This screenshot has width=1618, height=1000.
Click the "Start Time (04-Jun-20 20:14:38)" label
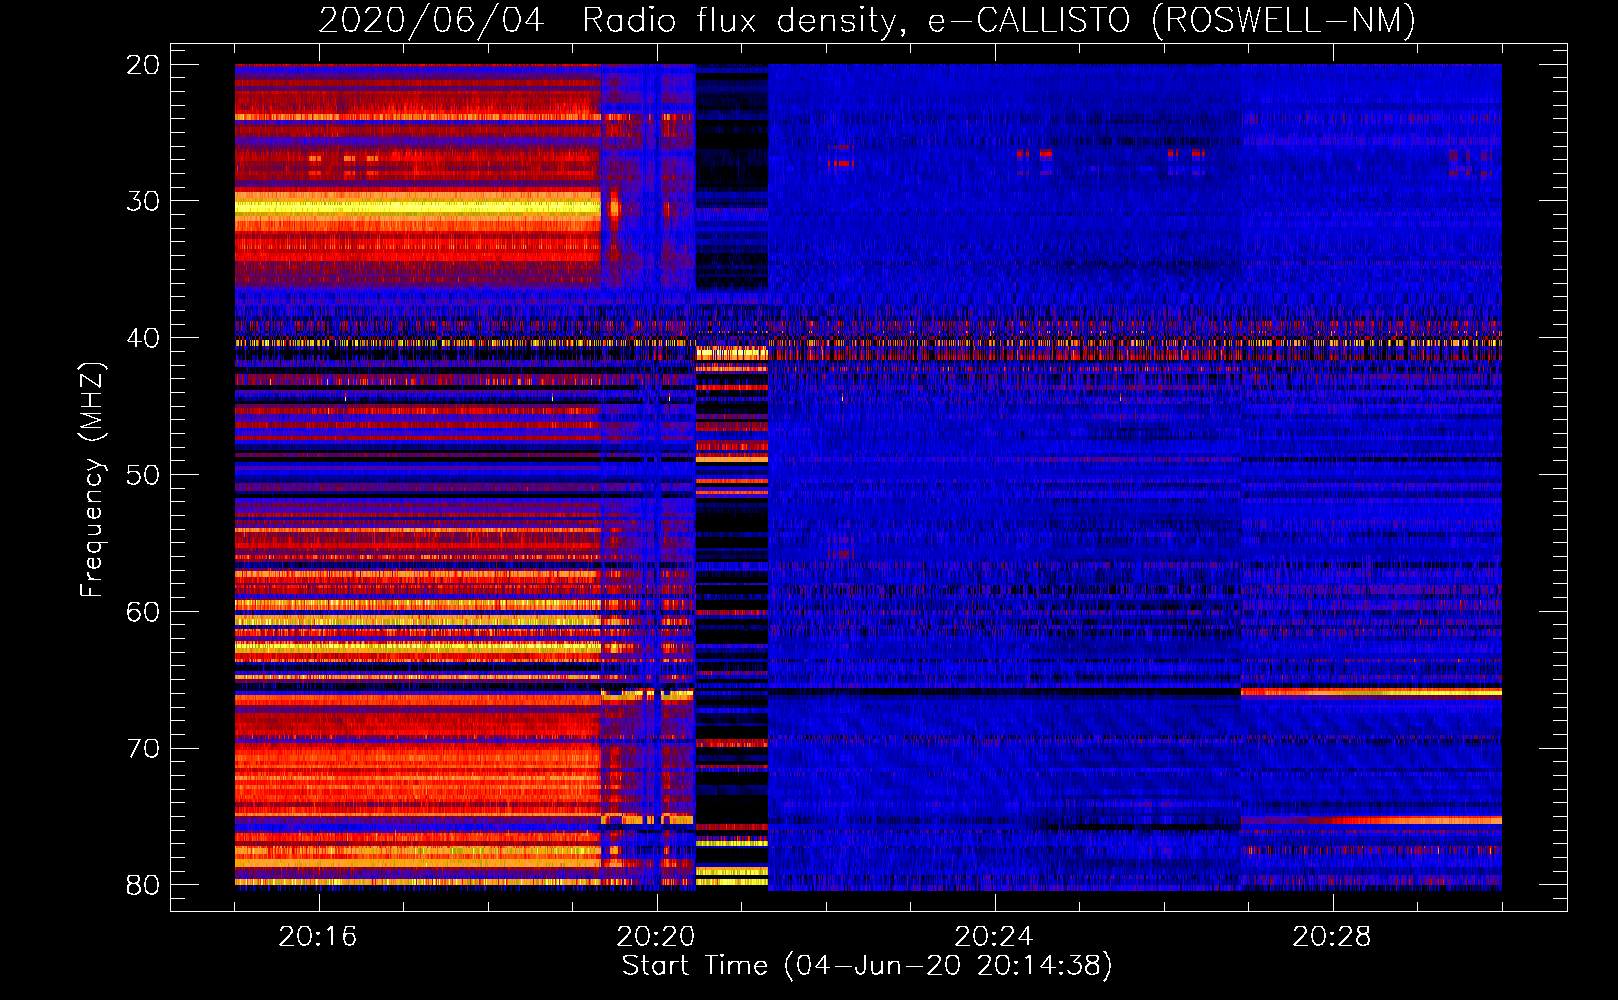(867, 966)
